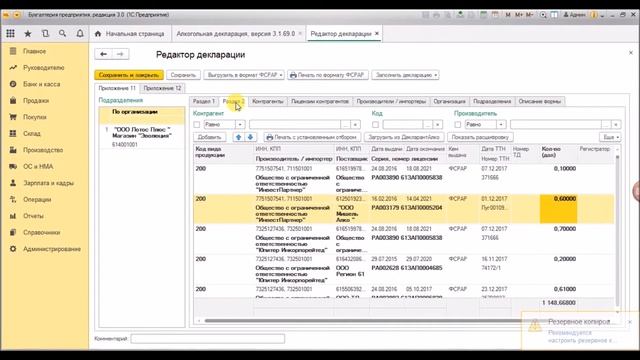Open notifications bell icon

click(80, 33)
